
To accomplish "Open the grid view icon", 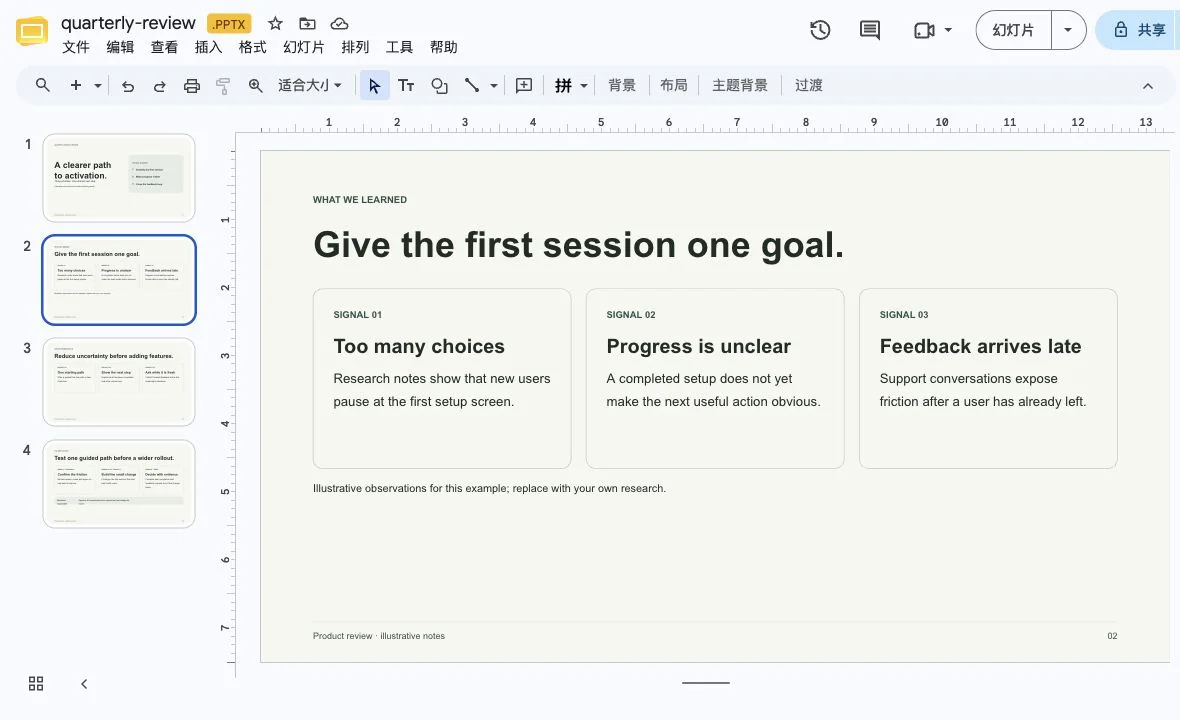I will (36, 683).
